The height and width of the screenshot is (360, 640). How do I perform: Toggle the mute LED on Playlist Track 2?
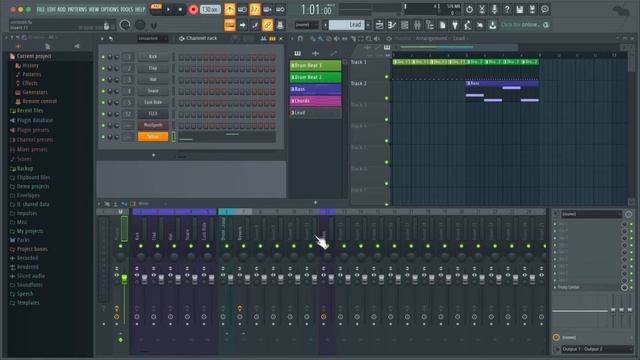pos(387,98)
